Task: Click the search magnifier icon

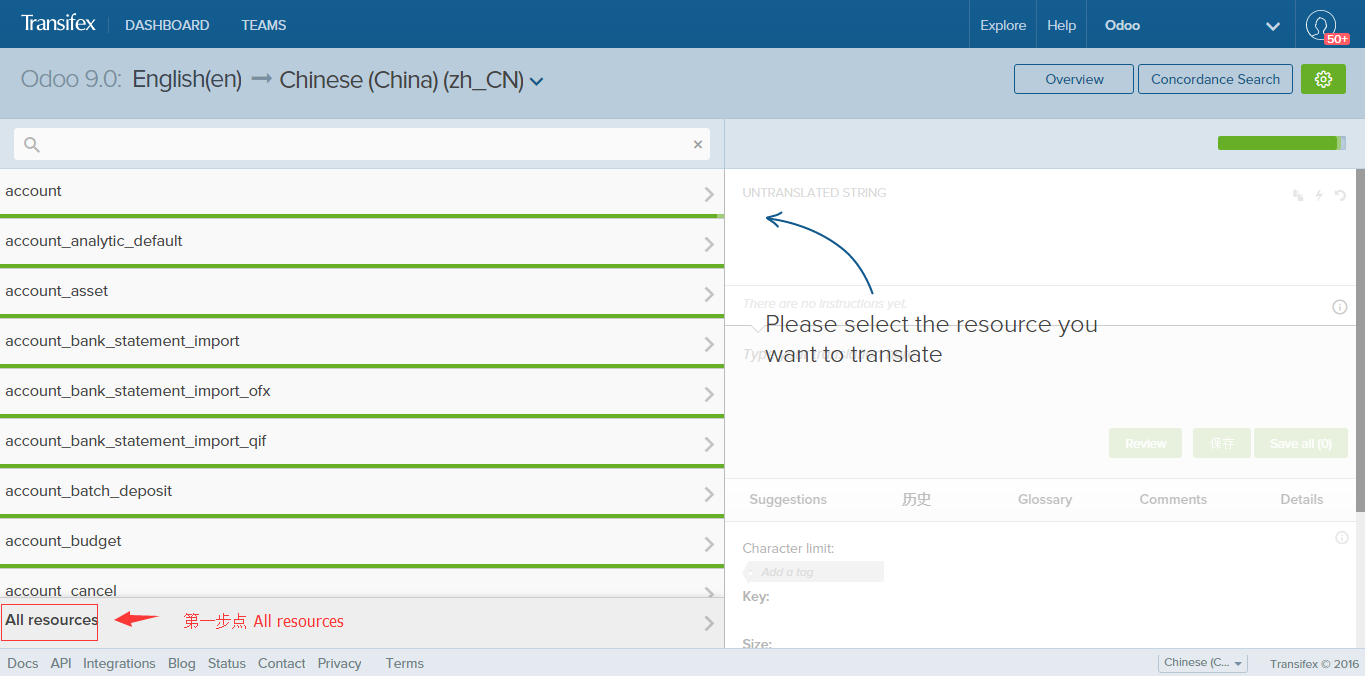Action: coord(32,145)
